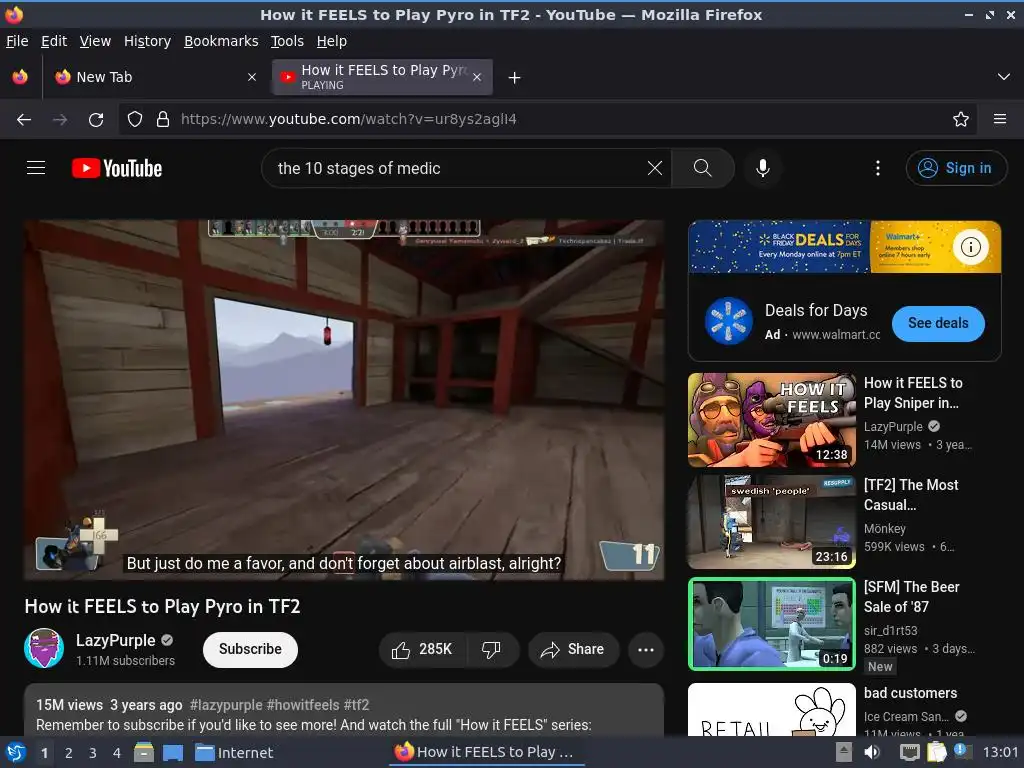Open the Bookmarks menu
Viewport: 1024px width, 768px height.
pos(221,41)
